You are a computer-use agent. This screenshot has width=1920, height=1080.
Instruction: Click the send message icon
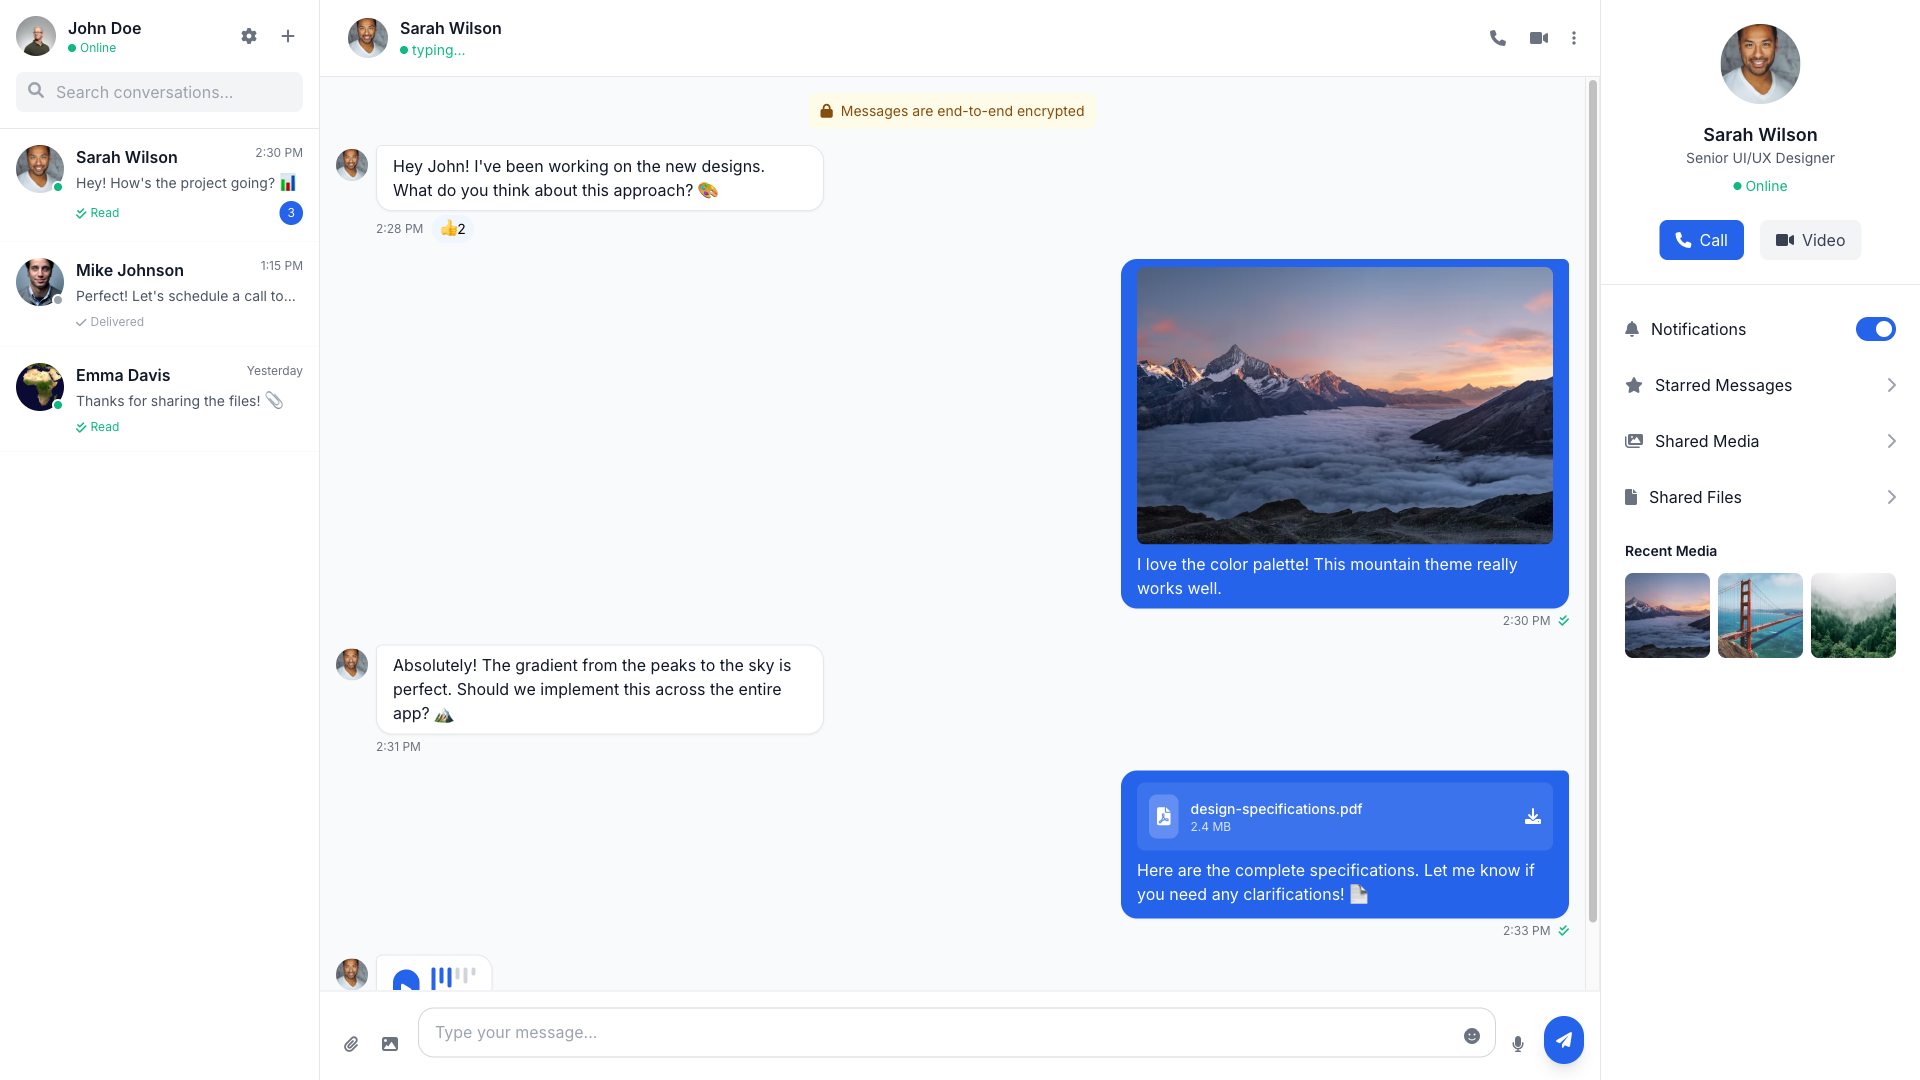point(1563,1039)
